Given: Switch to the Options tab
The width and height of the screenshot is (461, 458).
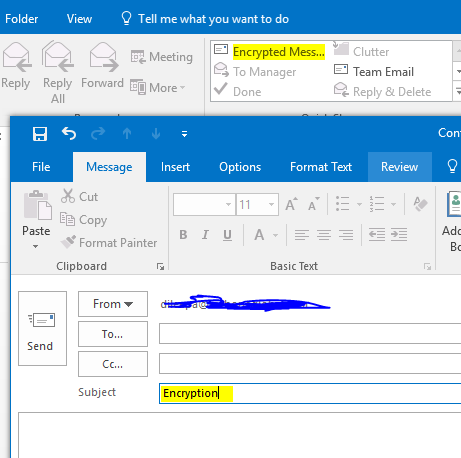Looking at the screenshot, I should (240, 167).
